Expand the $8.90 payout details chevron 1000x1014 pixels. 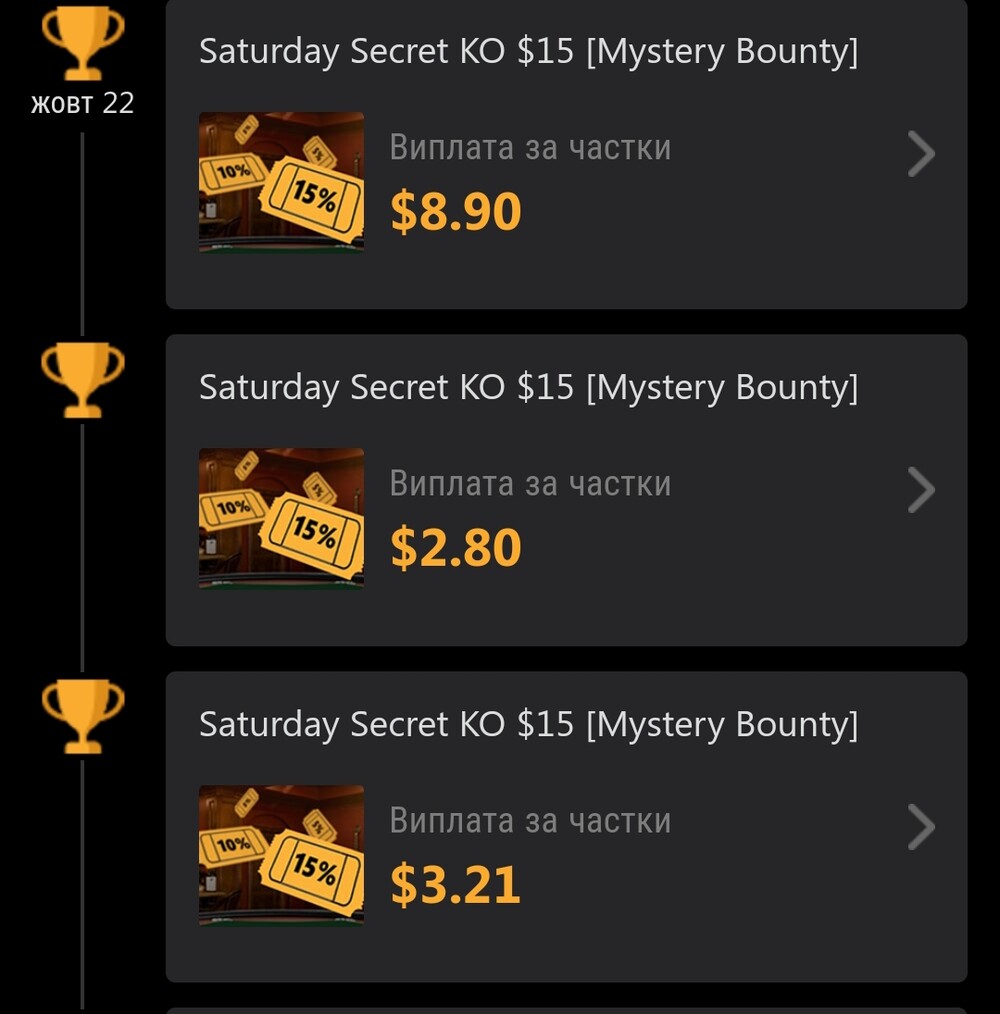tap(921, 154)
